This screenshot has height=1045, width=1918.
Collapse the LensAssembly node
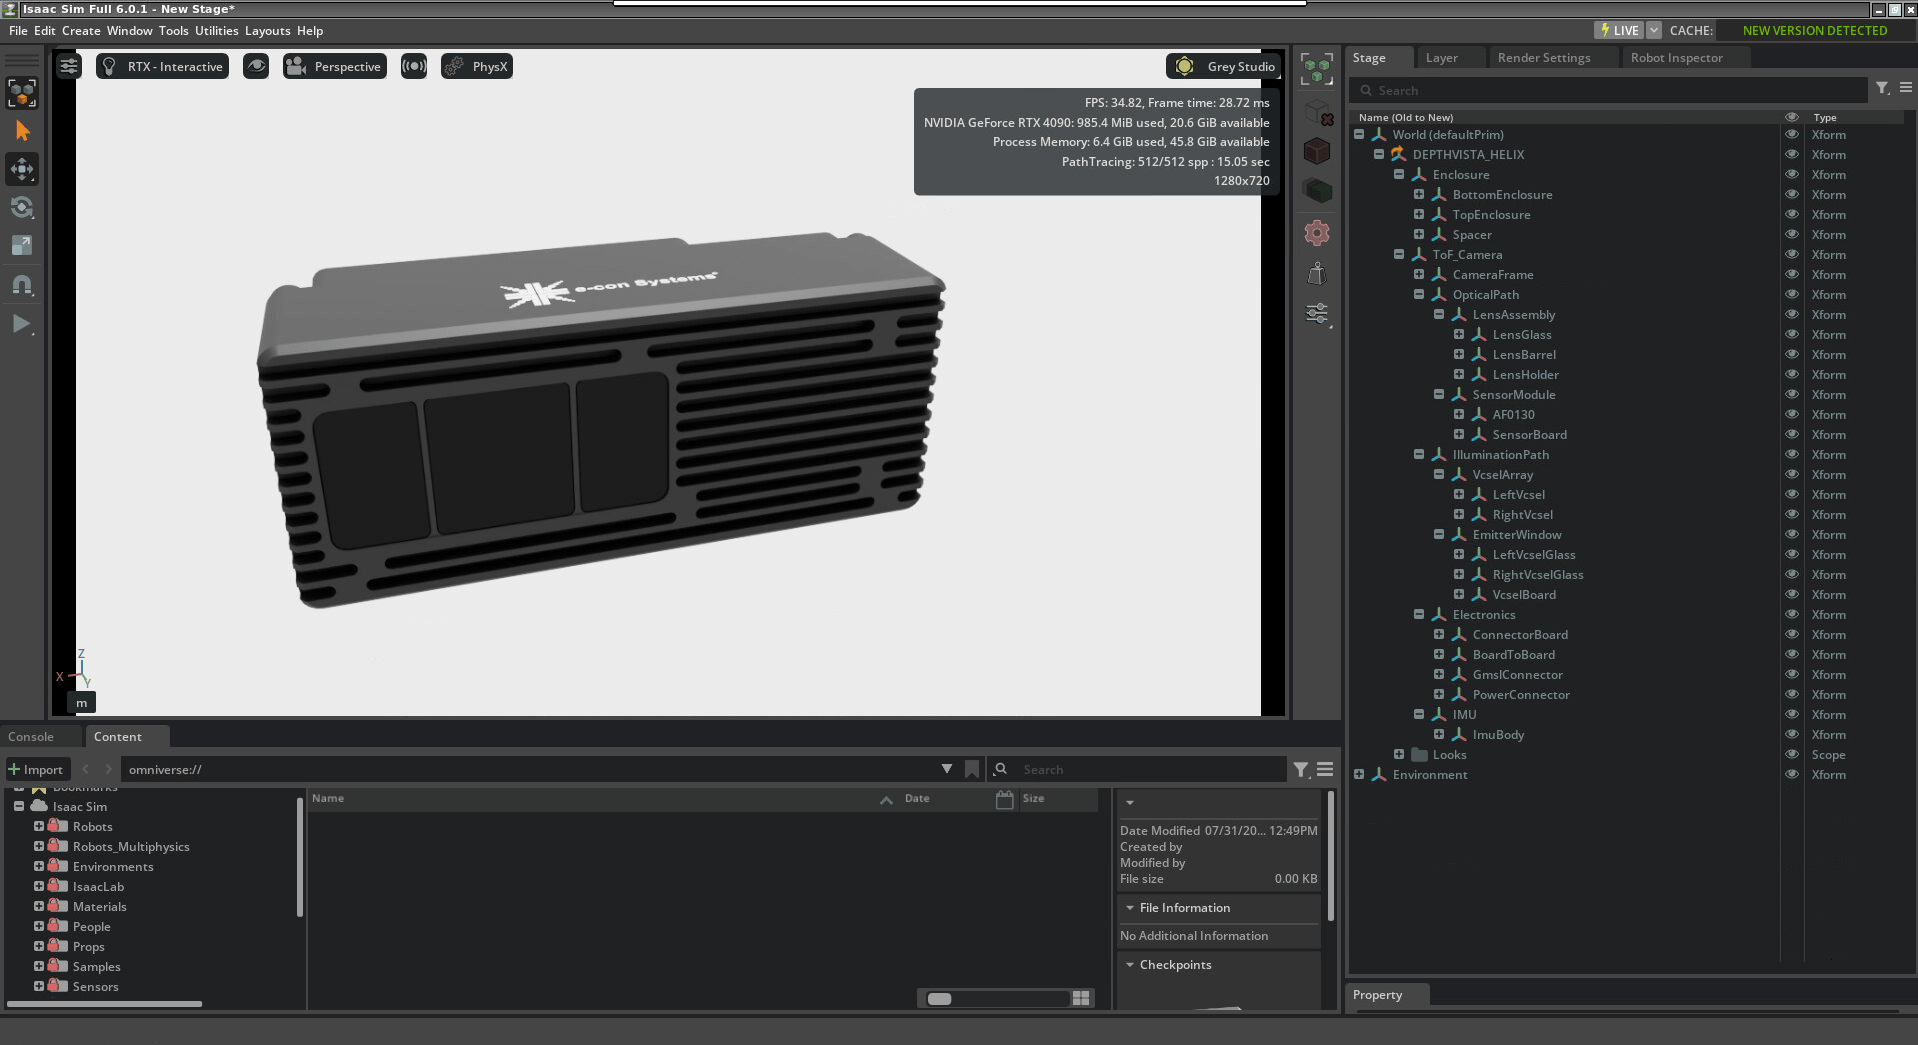click(1439, 314)
